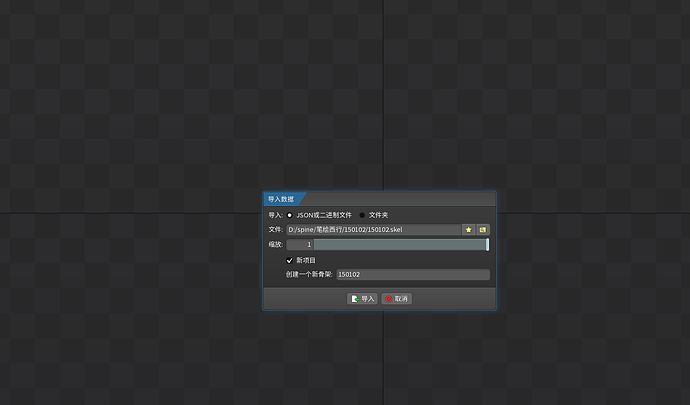Click the star favorites icon beside file path
690x405 pixels.
pyautogui.click(x=468, y=230)
